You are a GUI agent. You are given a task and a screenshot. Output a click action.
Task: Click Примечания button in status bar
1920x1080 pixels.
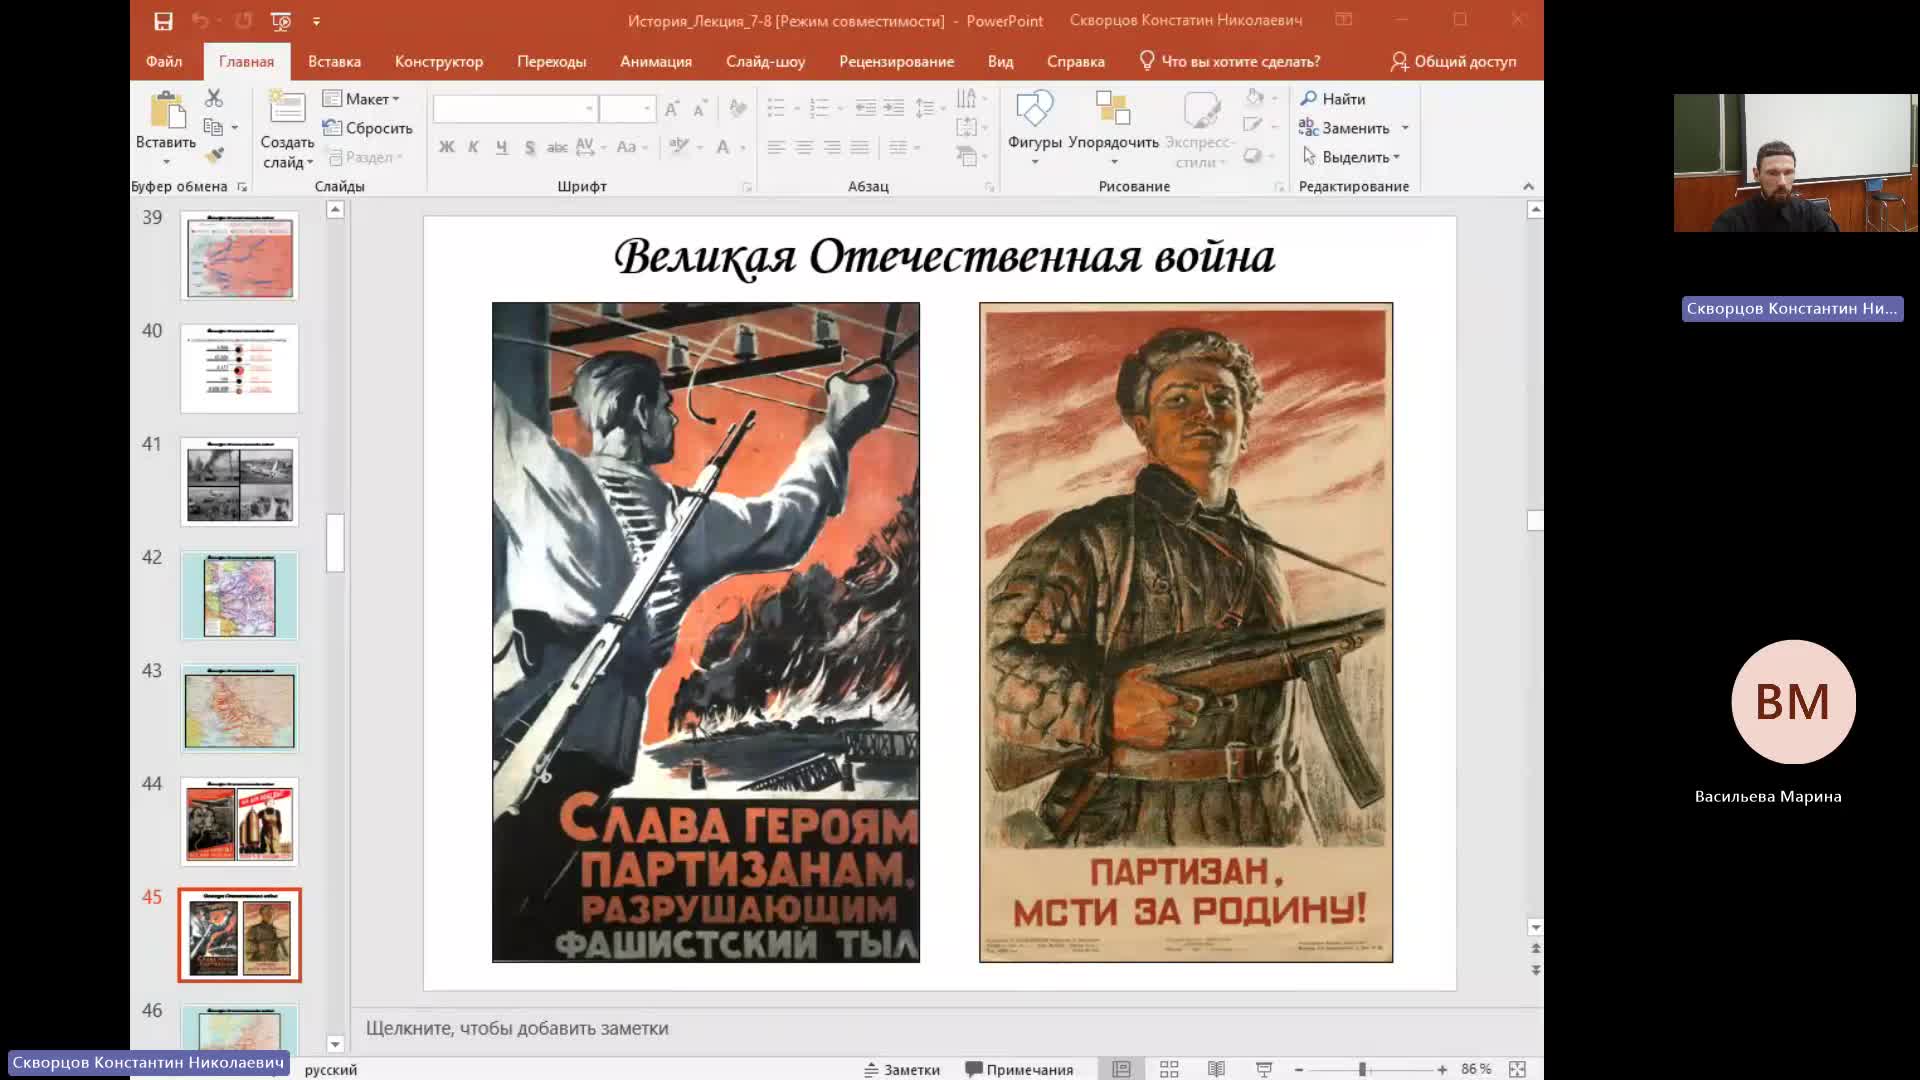pyautogui.click(x=1019, y=1069)
